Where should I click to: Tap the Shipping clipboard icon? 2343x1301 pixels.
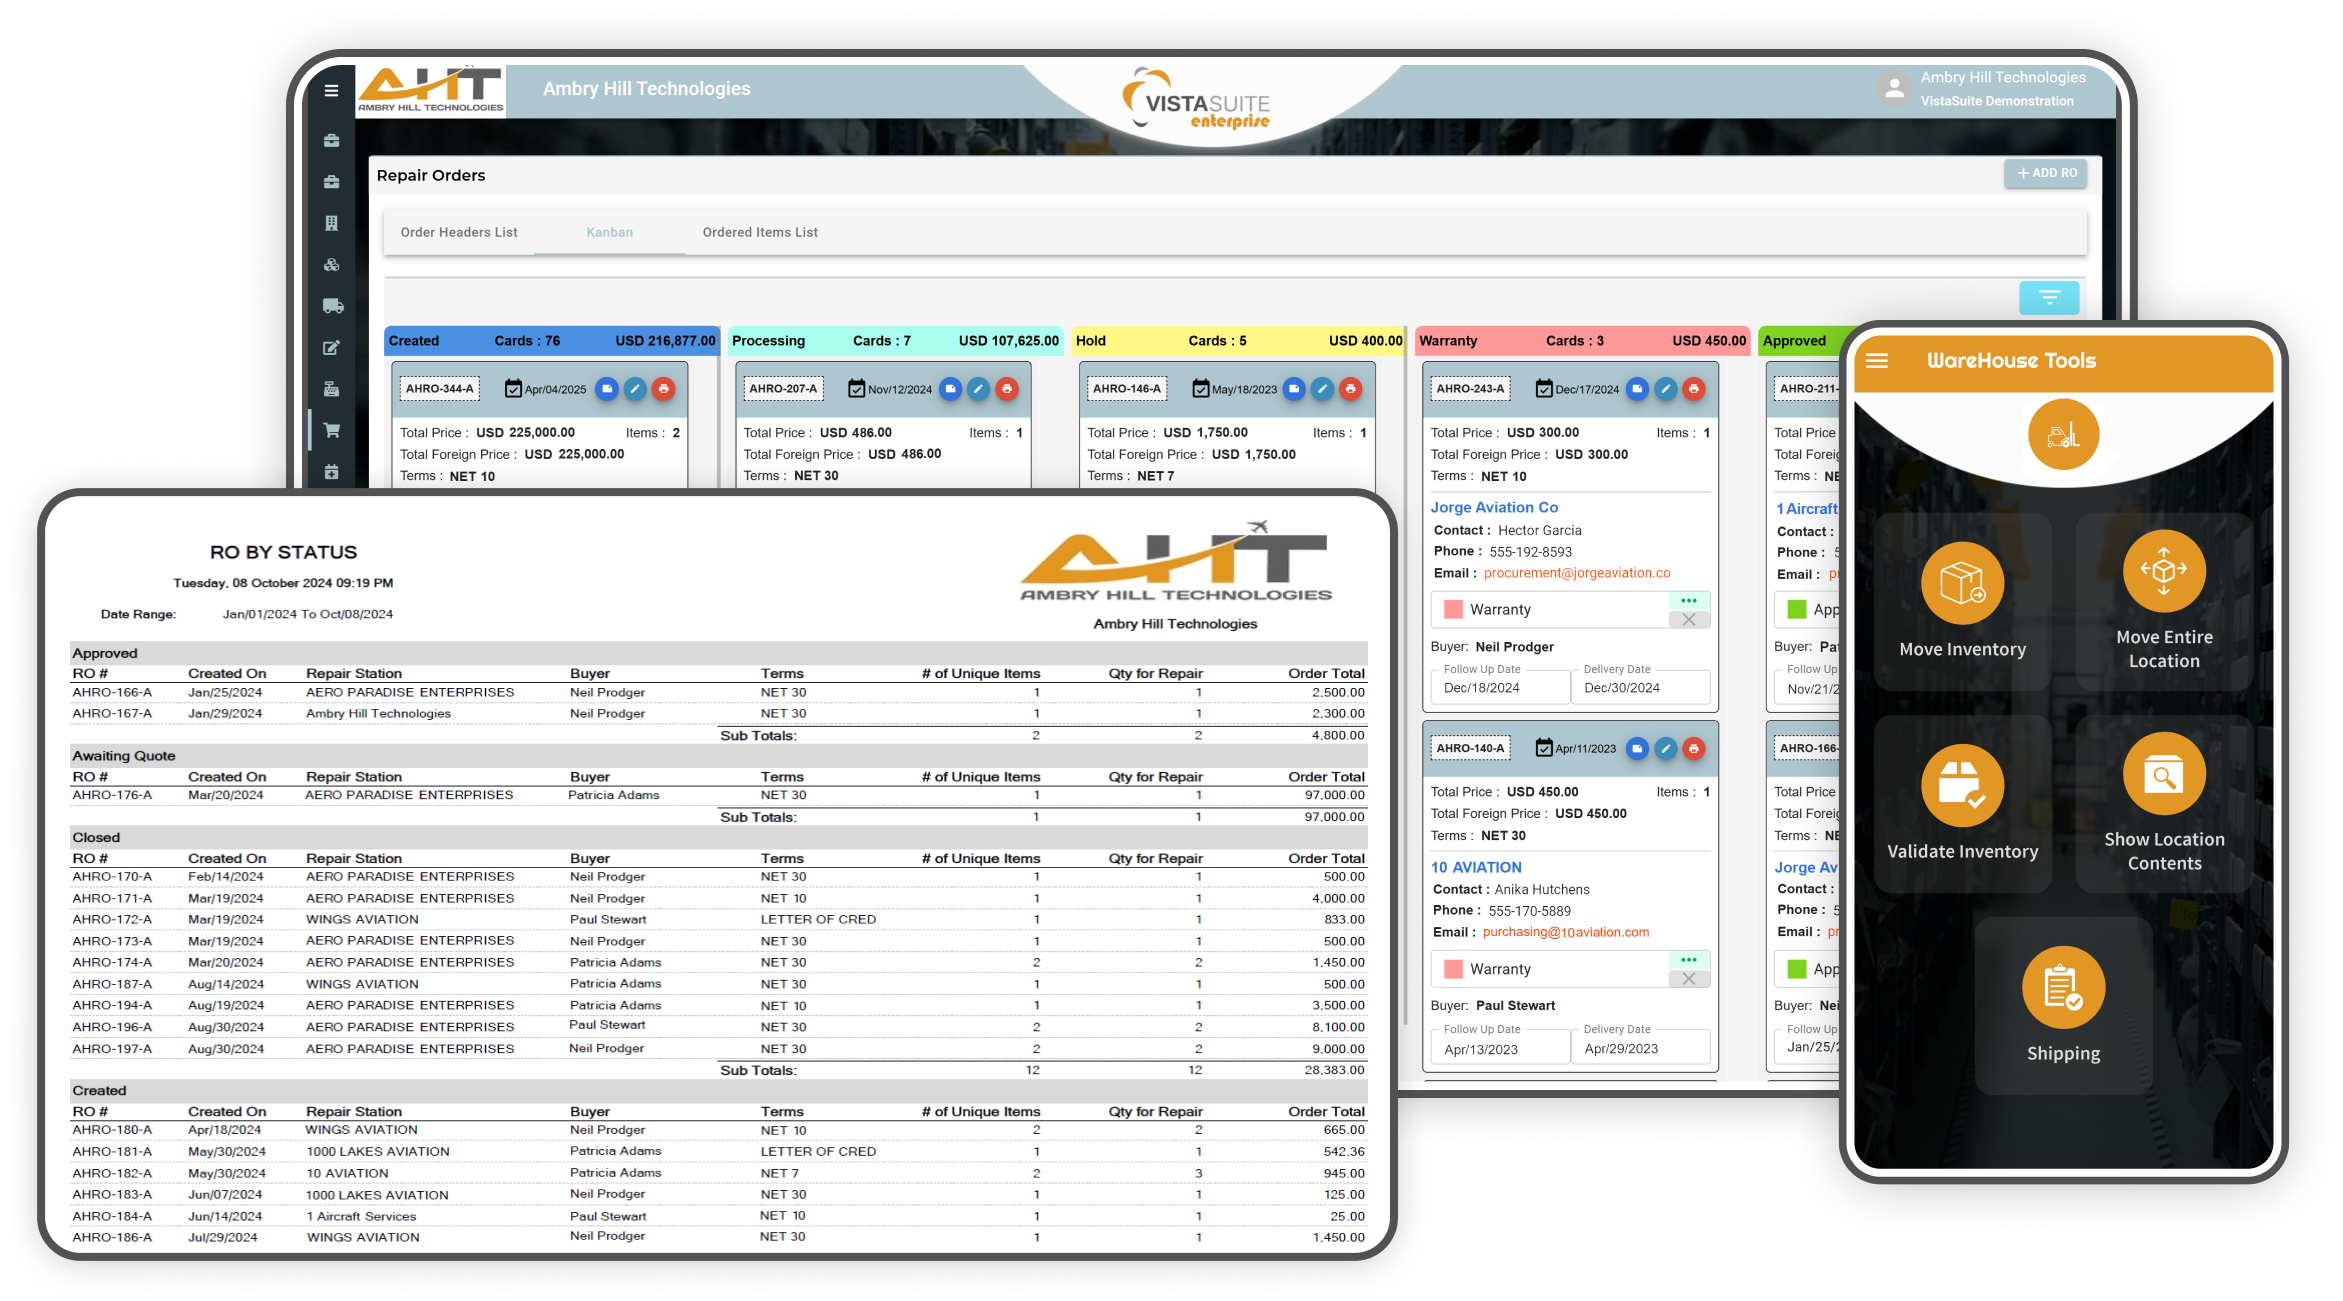(x=2063, y=987)
